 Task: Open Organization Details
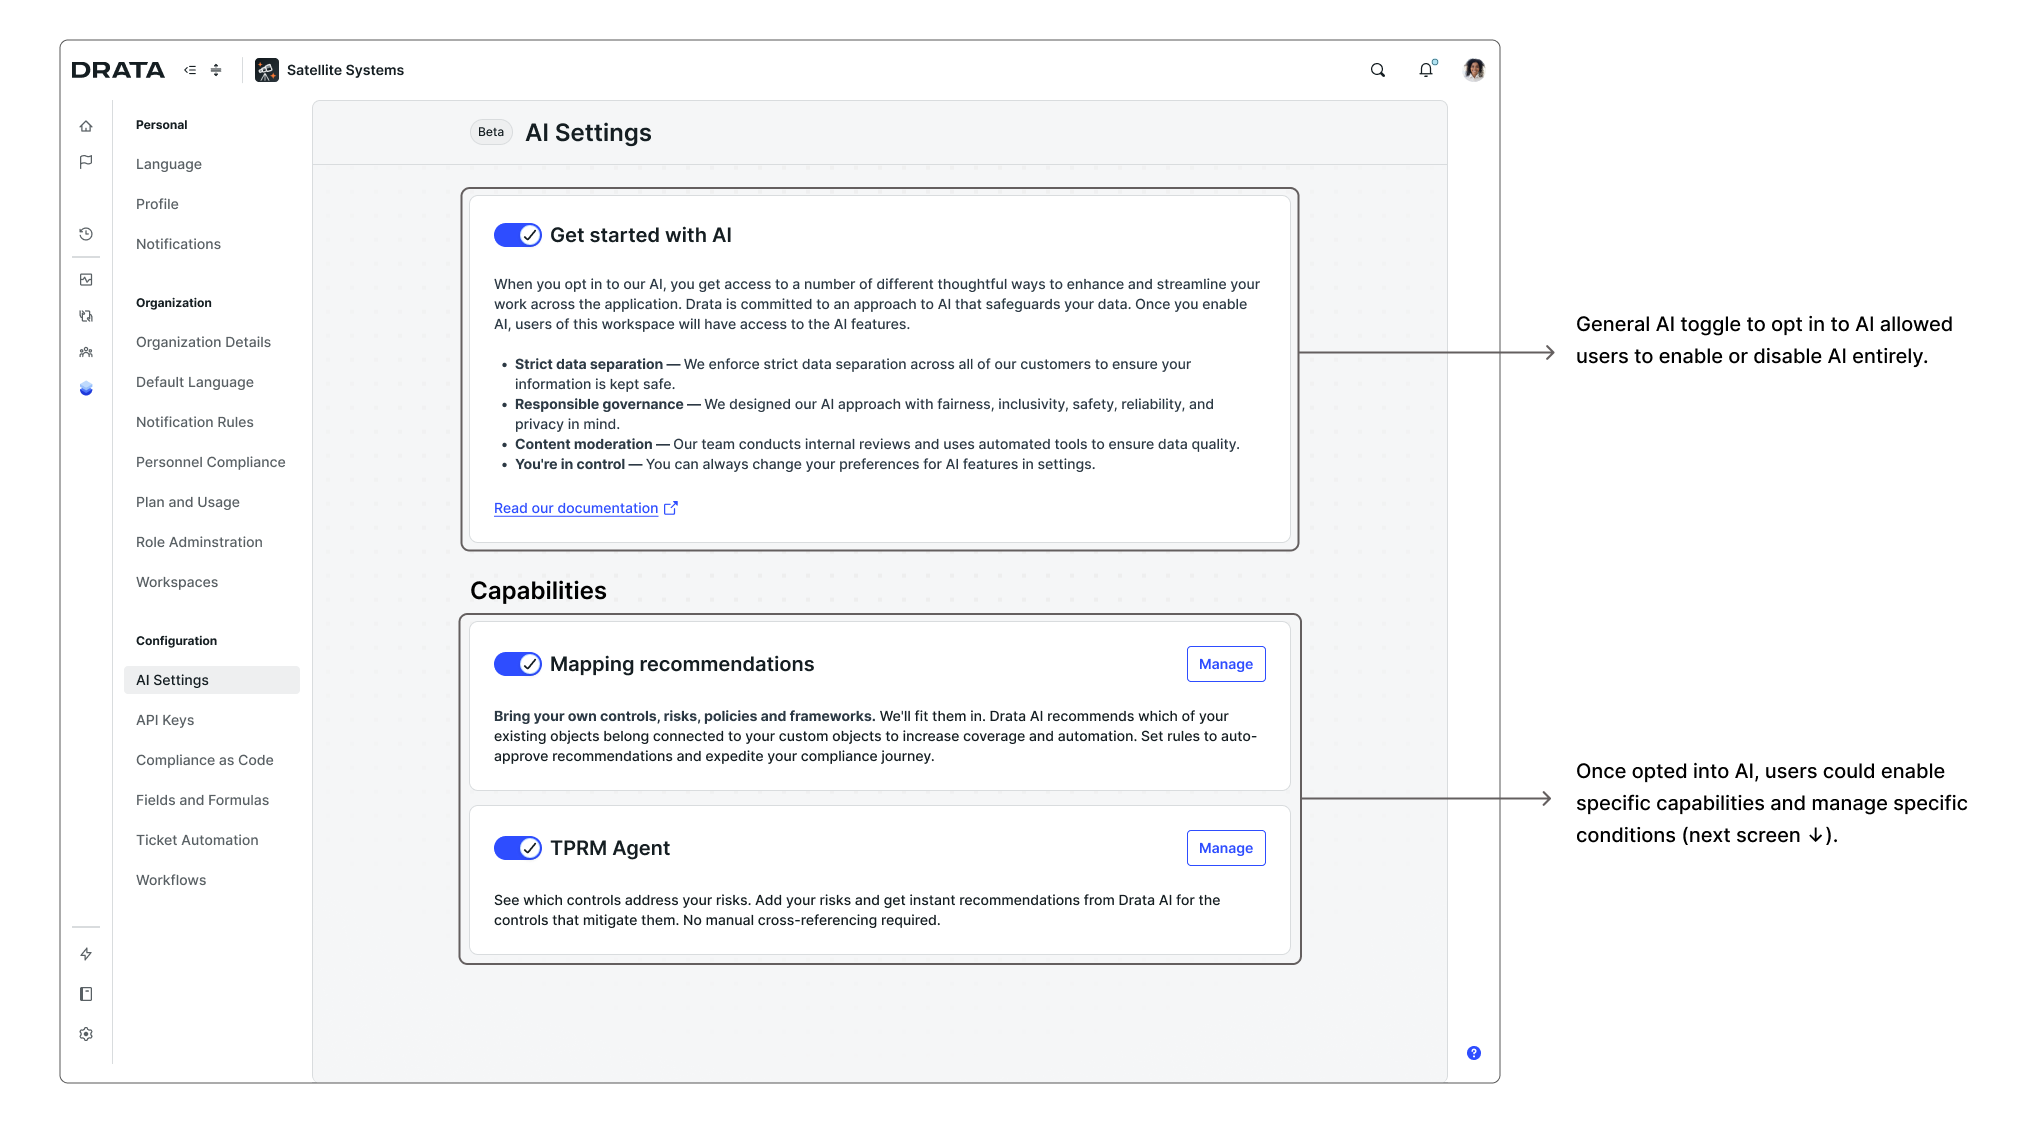203,342
